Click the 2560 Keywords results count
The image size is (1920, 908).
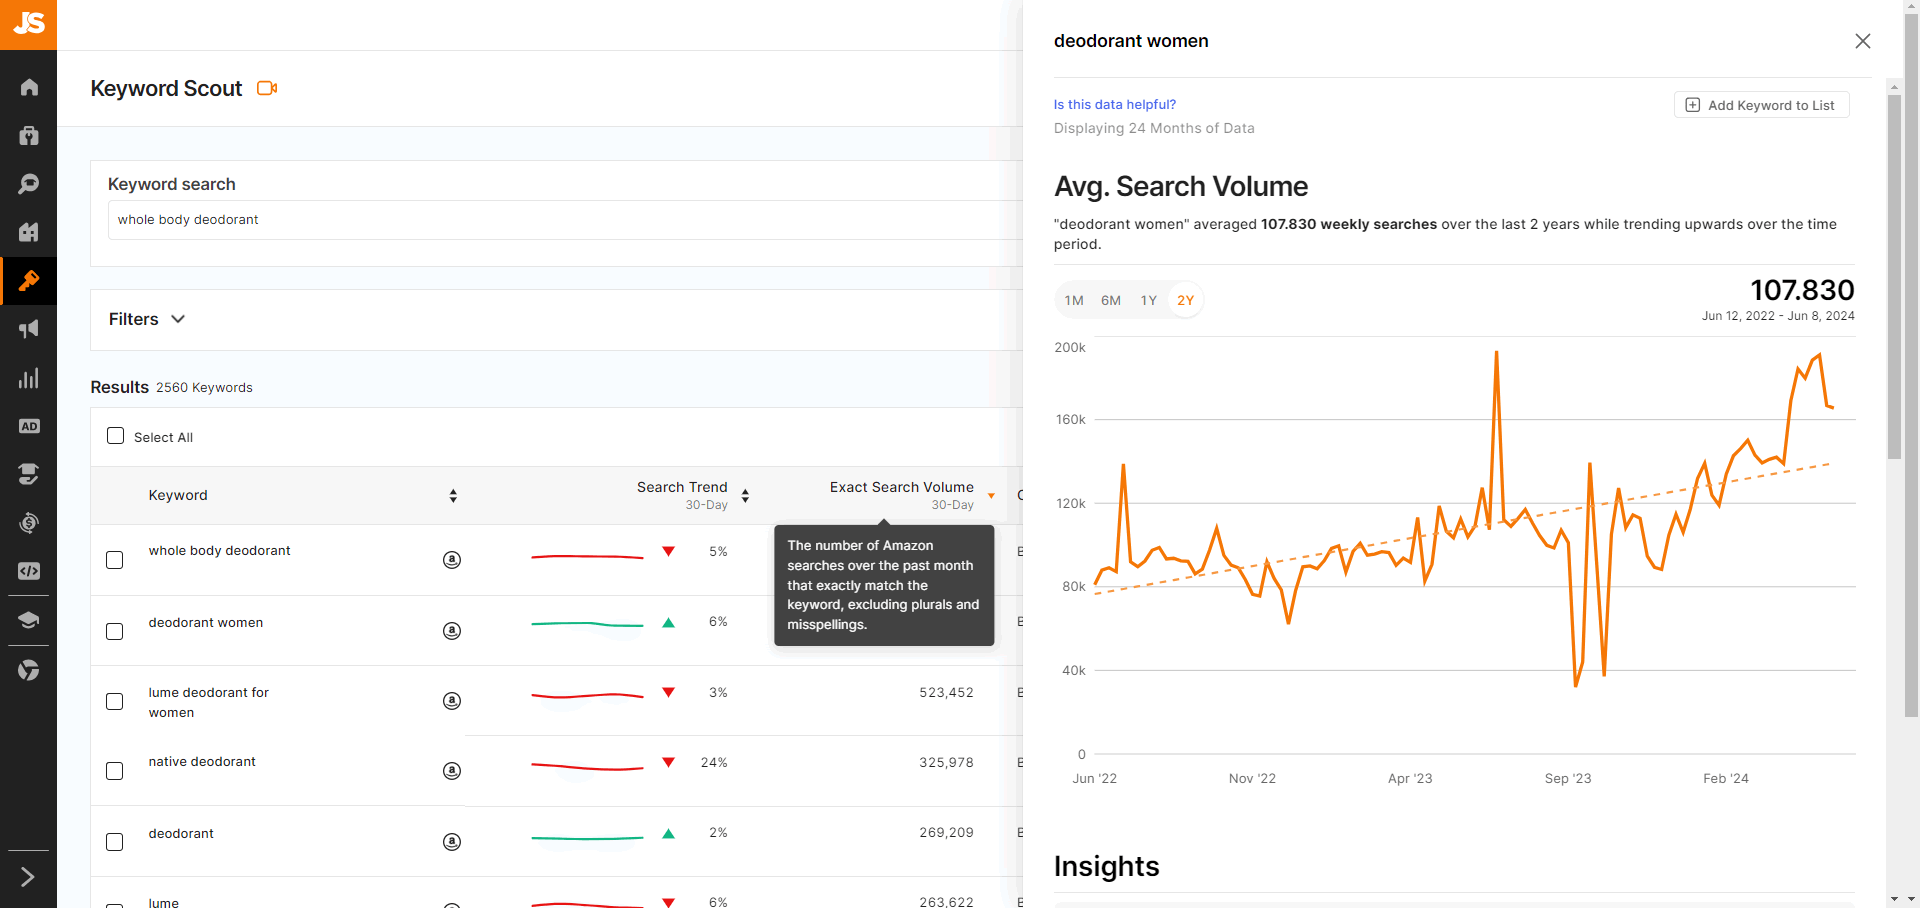pos(204,387)
